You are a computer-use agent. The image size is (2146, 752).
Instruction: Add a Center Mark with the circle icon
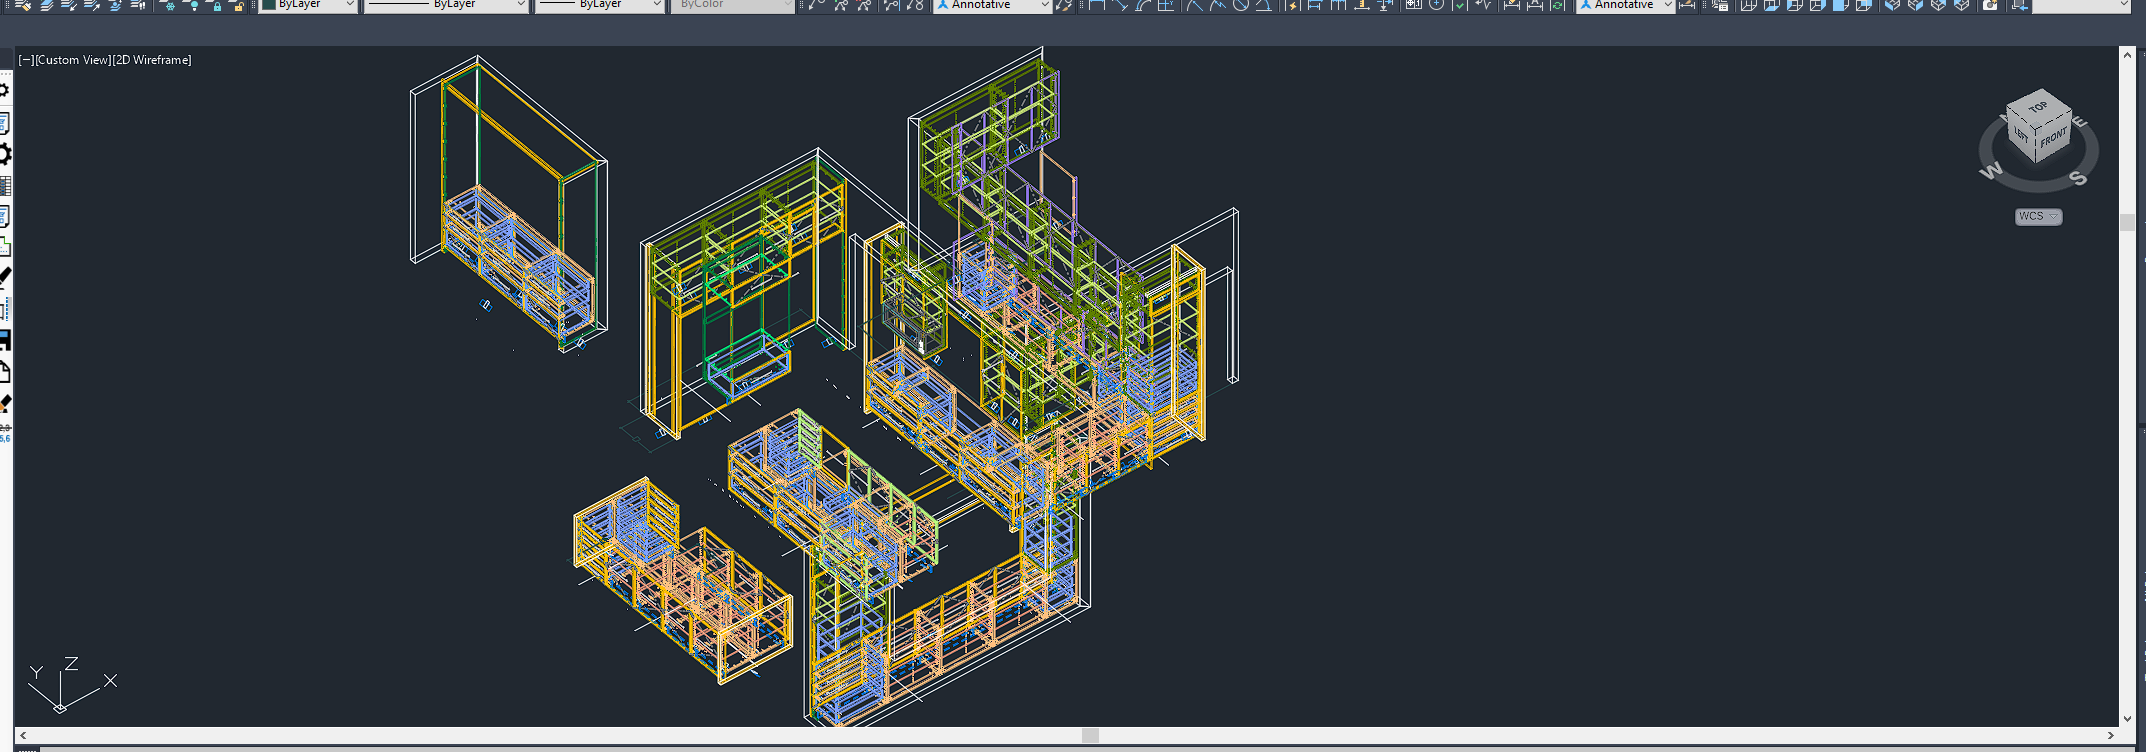tap(1436, 5)
